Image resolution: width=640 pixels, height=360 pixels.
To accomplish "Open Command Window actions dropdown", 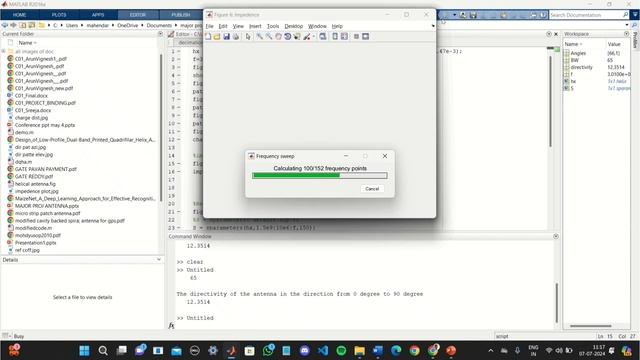I will 556,236.
